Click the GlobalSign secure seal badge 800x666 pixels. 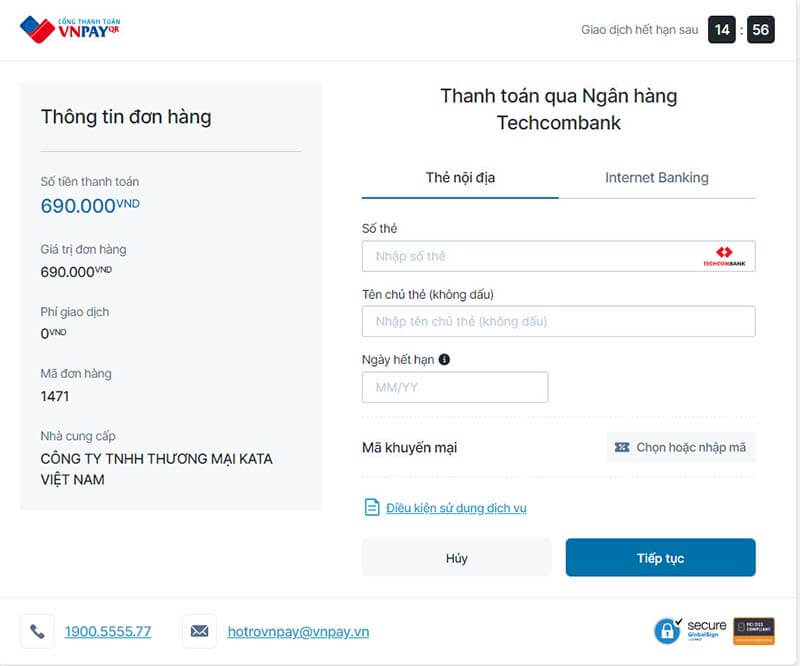[690, 630]
